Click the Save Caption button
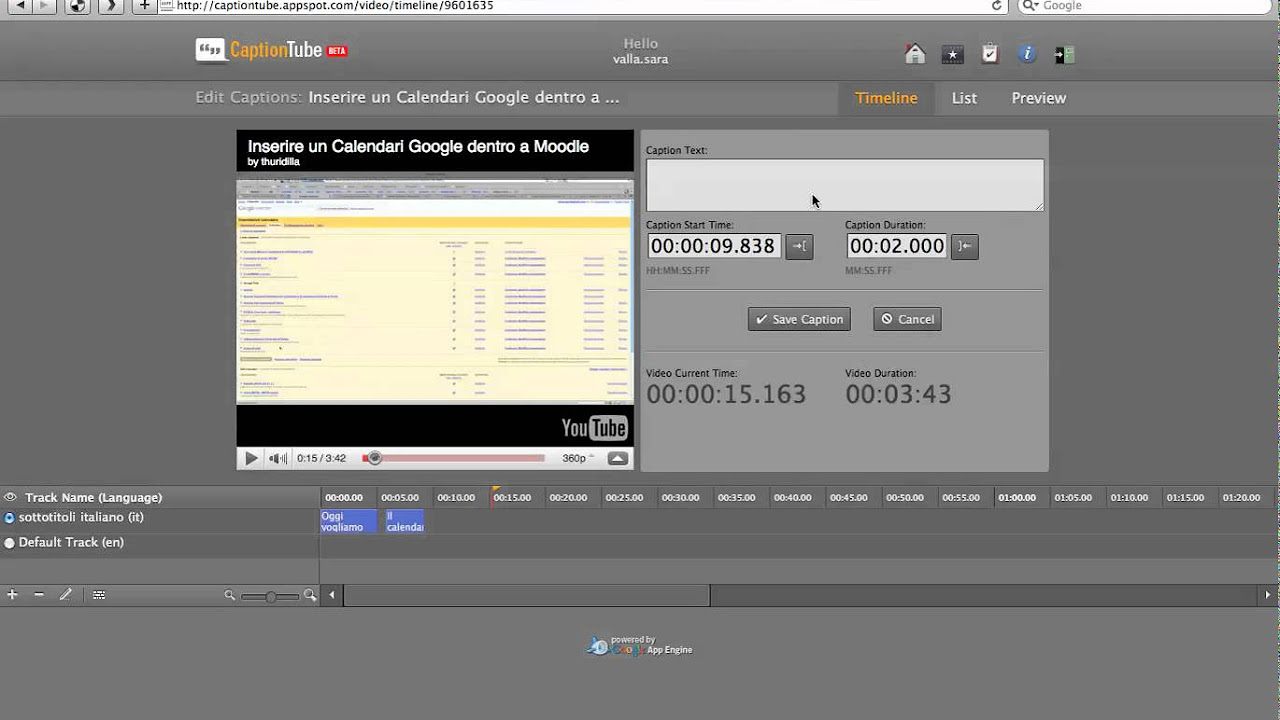 (799, 319)
